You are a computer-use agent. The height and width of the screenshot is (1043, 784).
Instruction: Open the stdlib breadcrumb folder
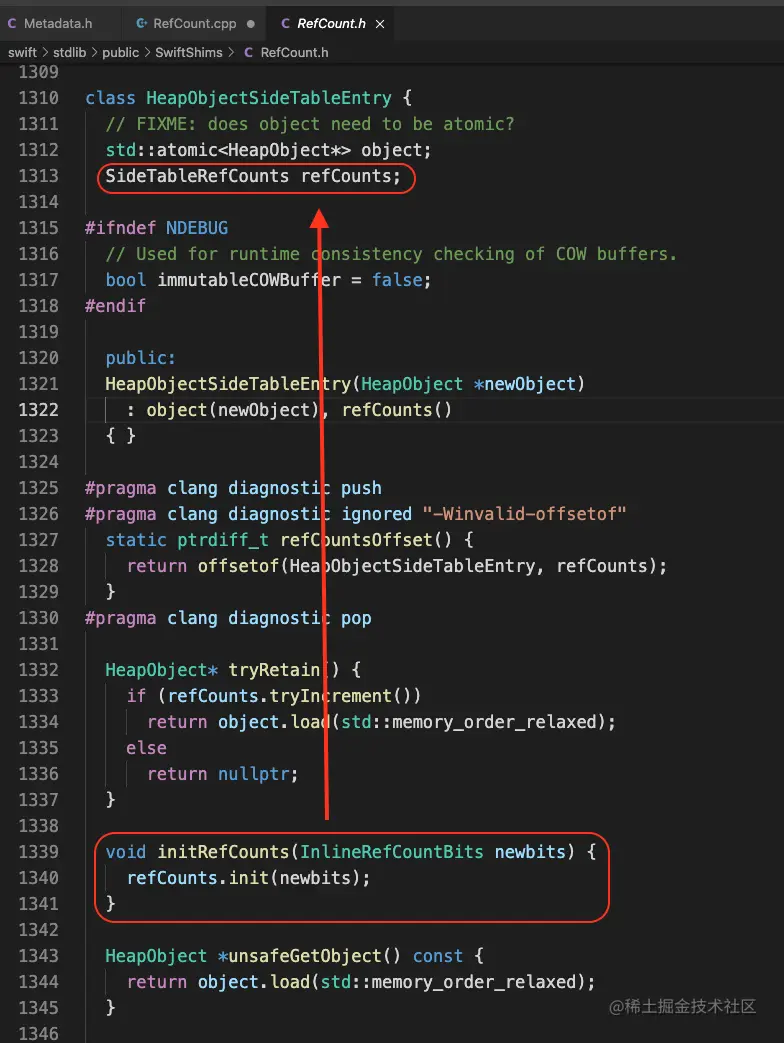[x=70, y=53]
